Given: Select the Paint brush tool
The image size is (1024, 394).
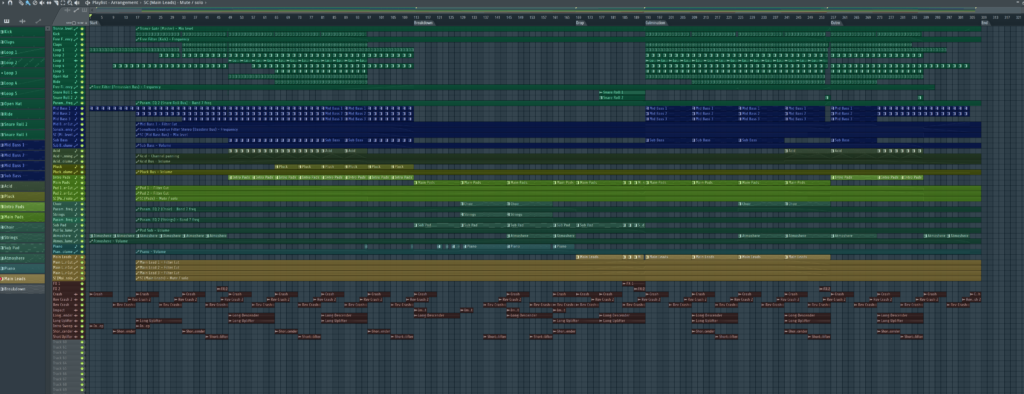Looking at the screenshot, I should tap(27, 3).
